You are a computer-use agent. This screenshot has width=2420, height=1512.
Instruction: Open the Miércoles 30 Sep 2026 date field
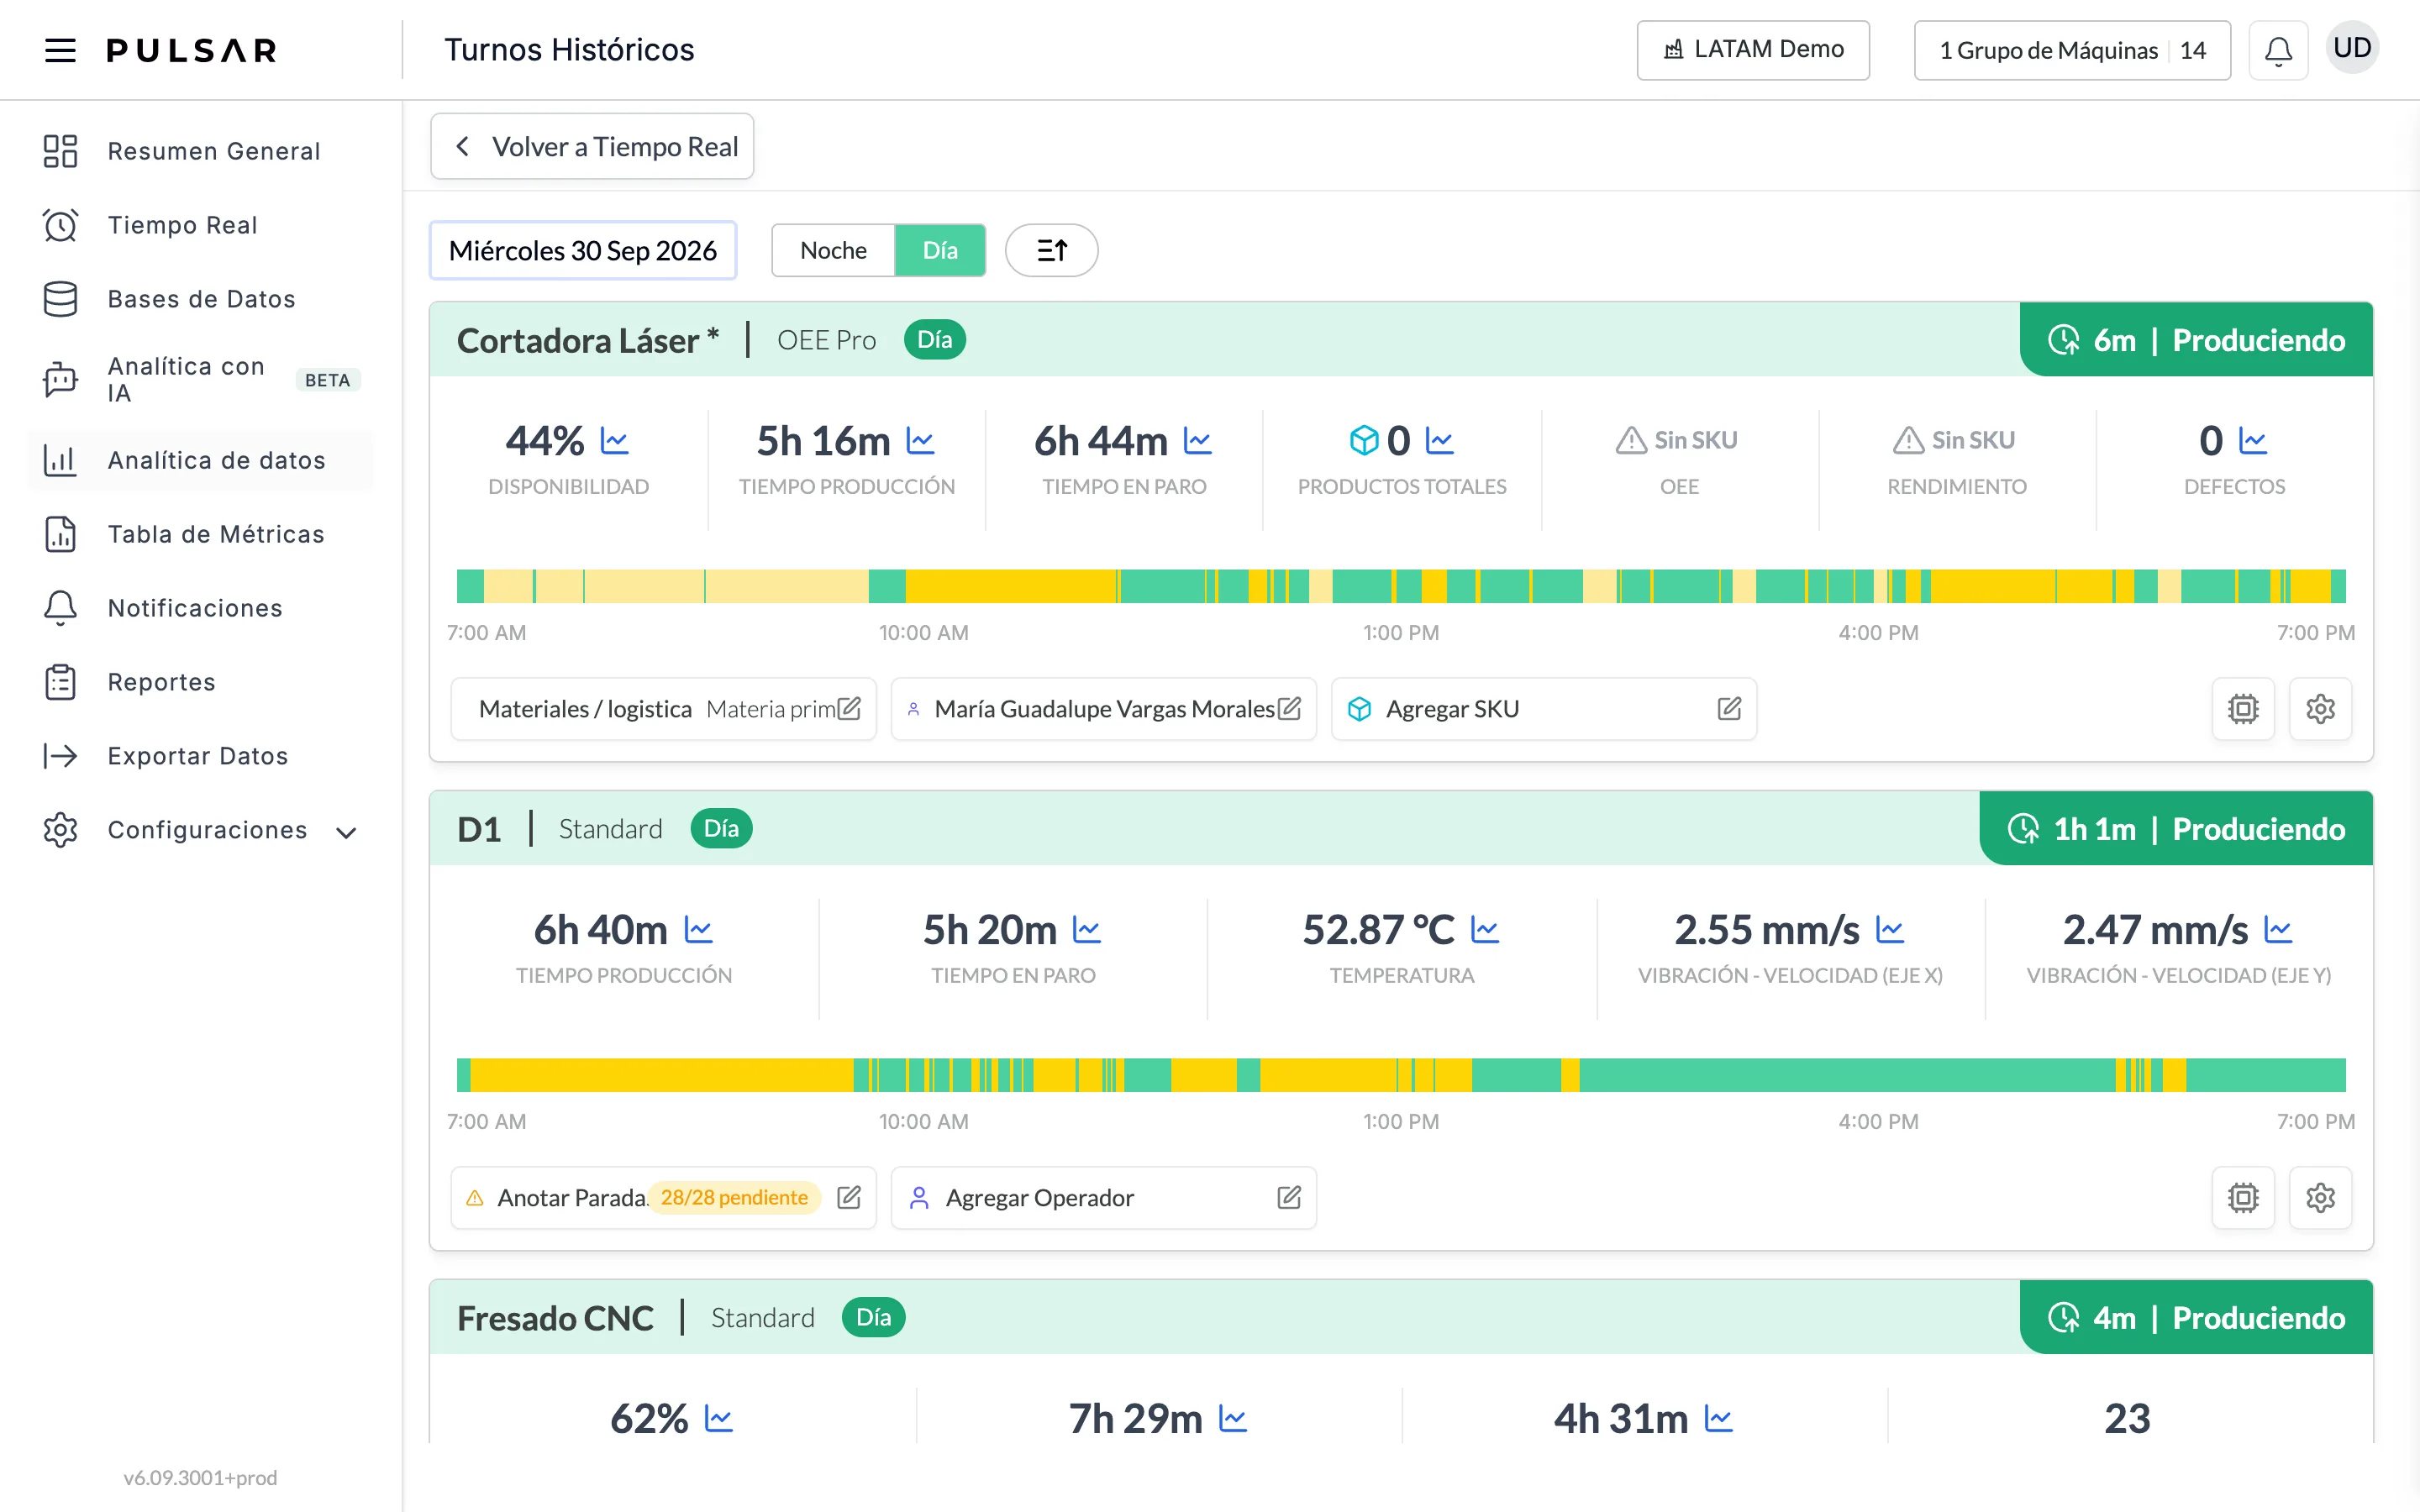click(x=583, y=250)
